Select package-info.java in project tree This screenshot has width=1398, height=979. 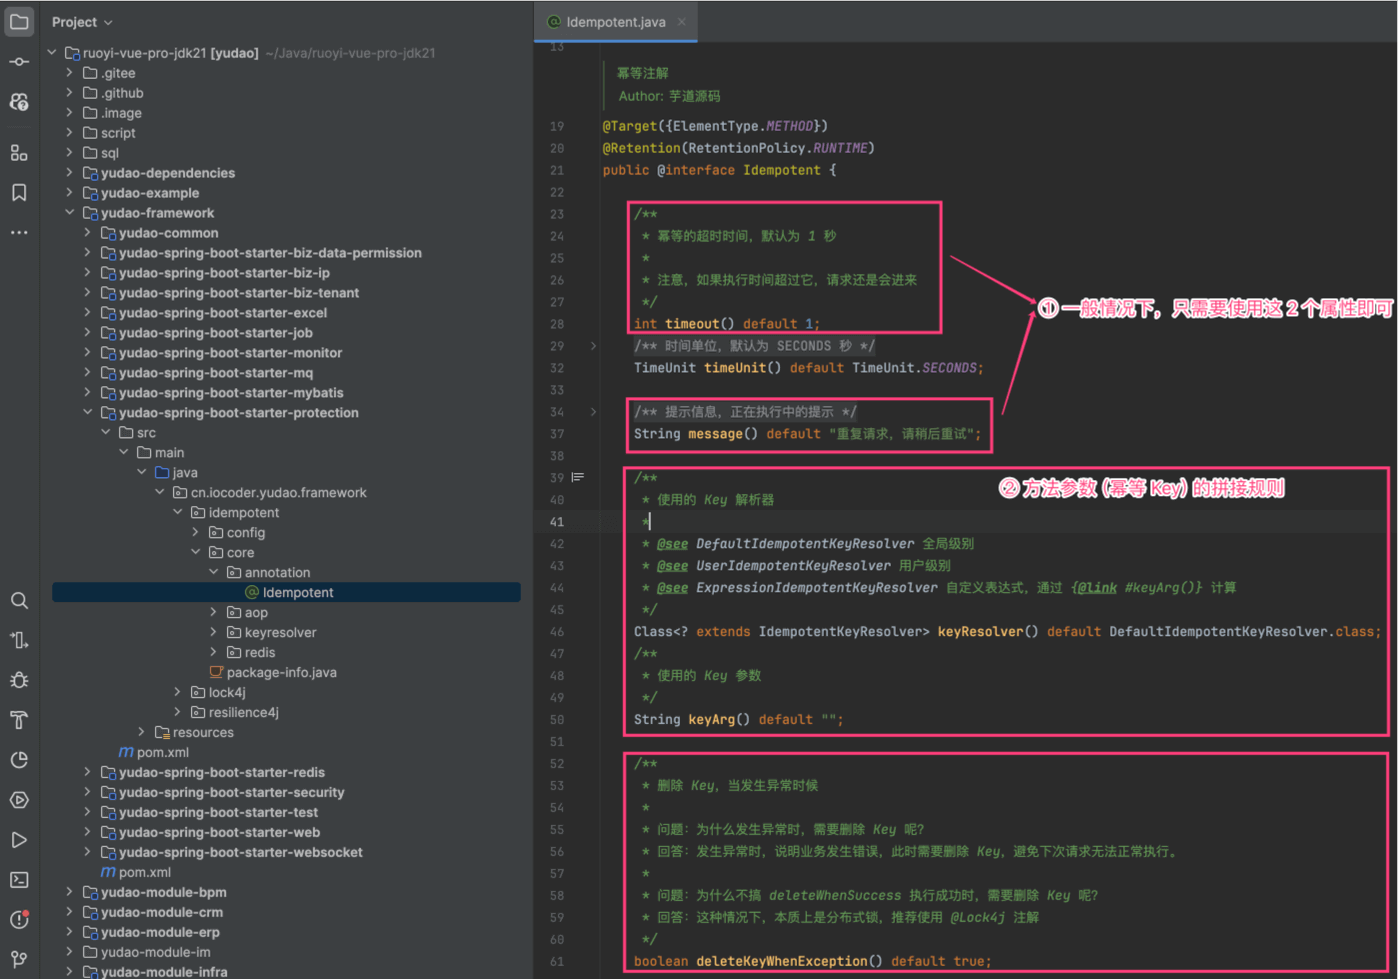tap(281, 673)
